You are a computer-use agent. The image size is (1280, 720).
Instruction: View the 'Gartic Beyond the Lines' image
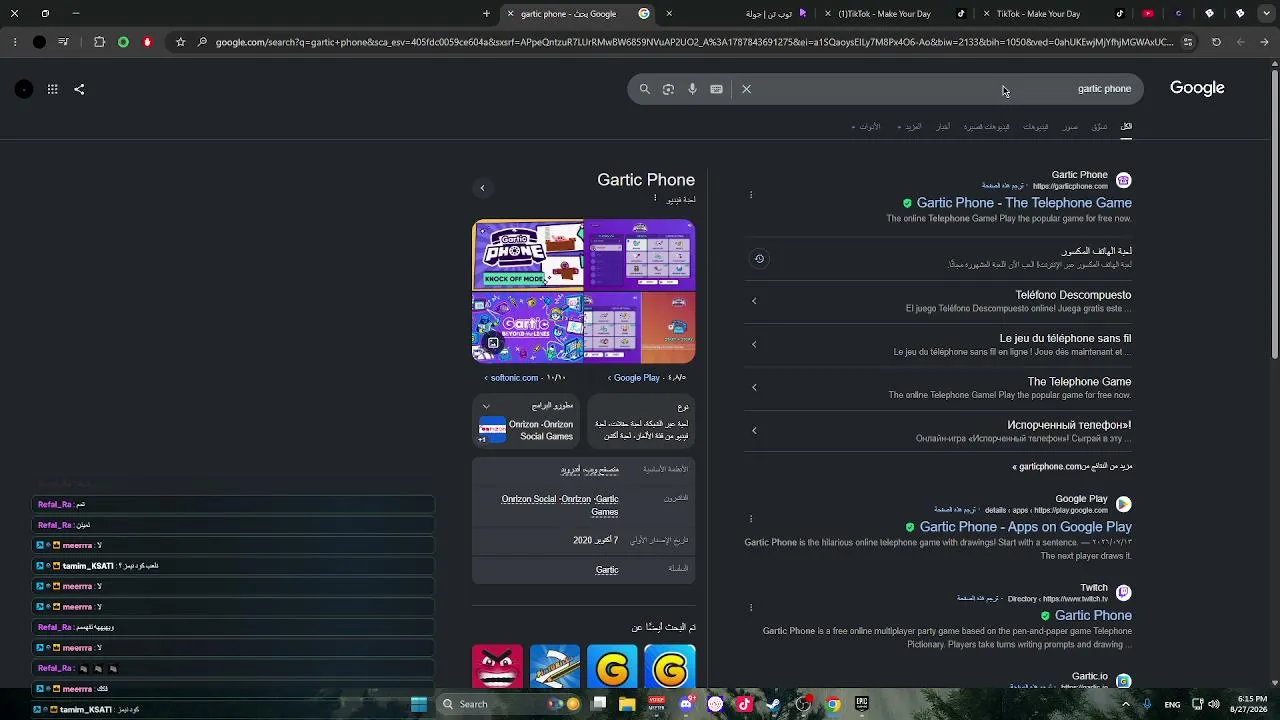pyautogui.click(x=527, y=328)
